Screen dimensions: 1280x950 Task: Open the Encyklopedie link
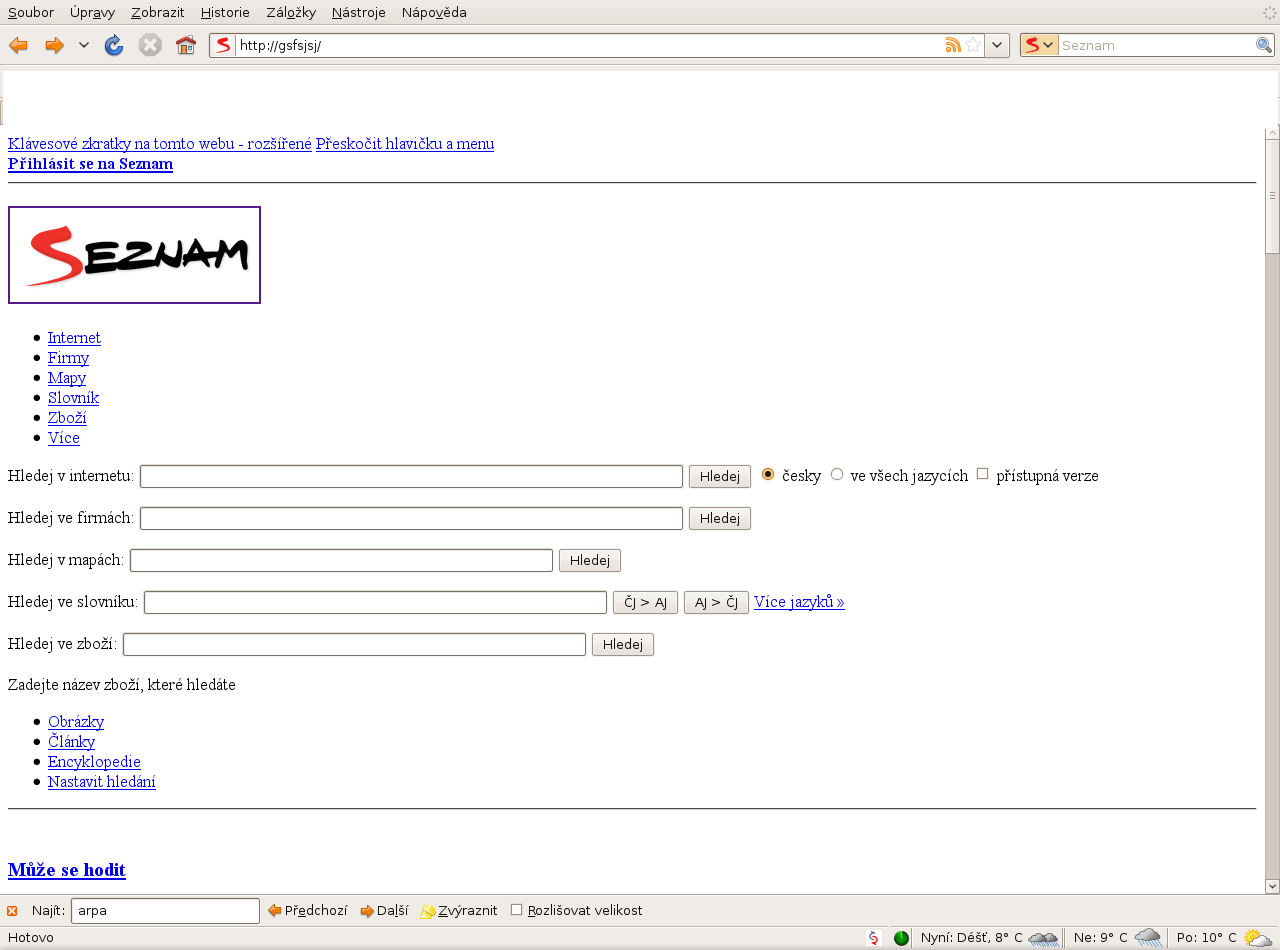(94, 762)
